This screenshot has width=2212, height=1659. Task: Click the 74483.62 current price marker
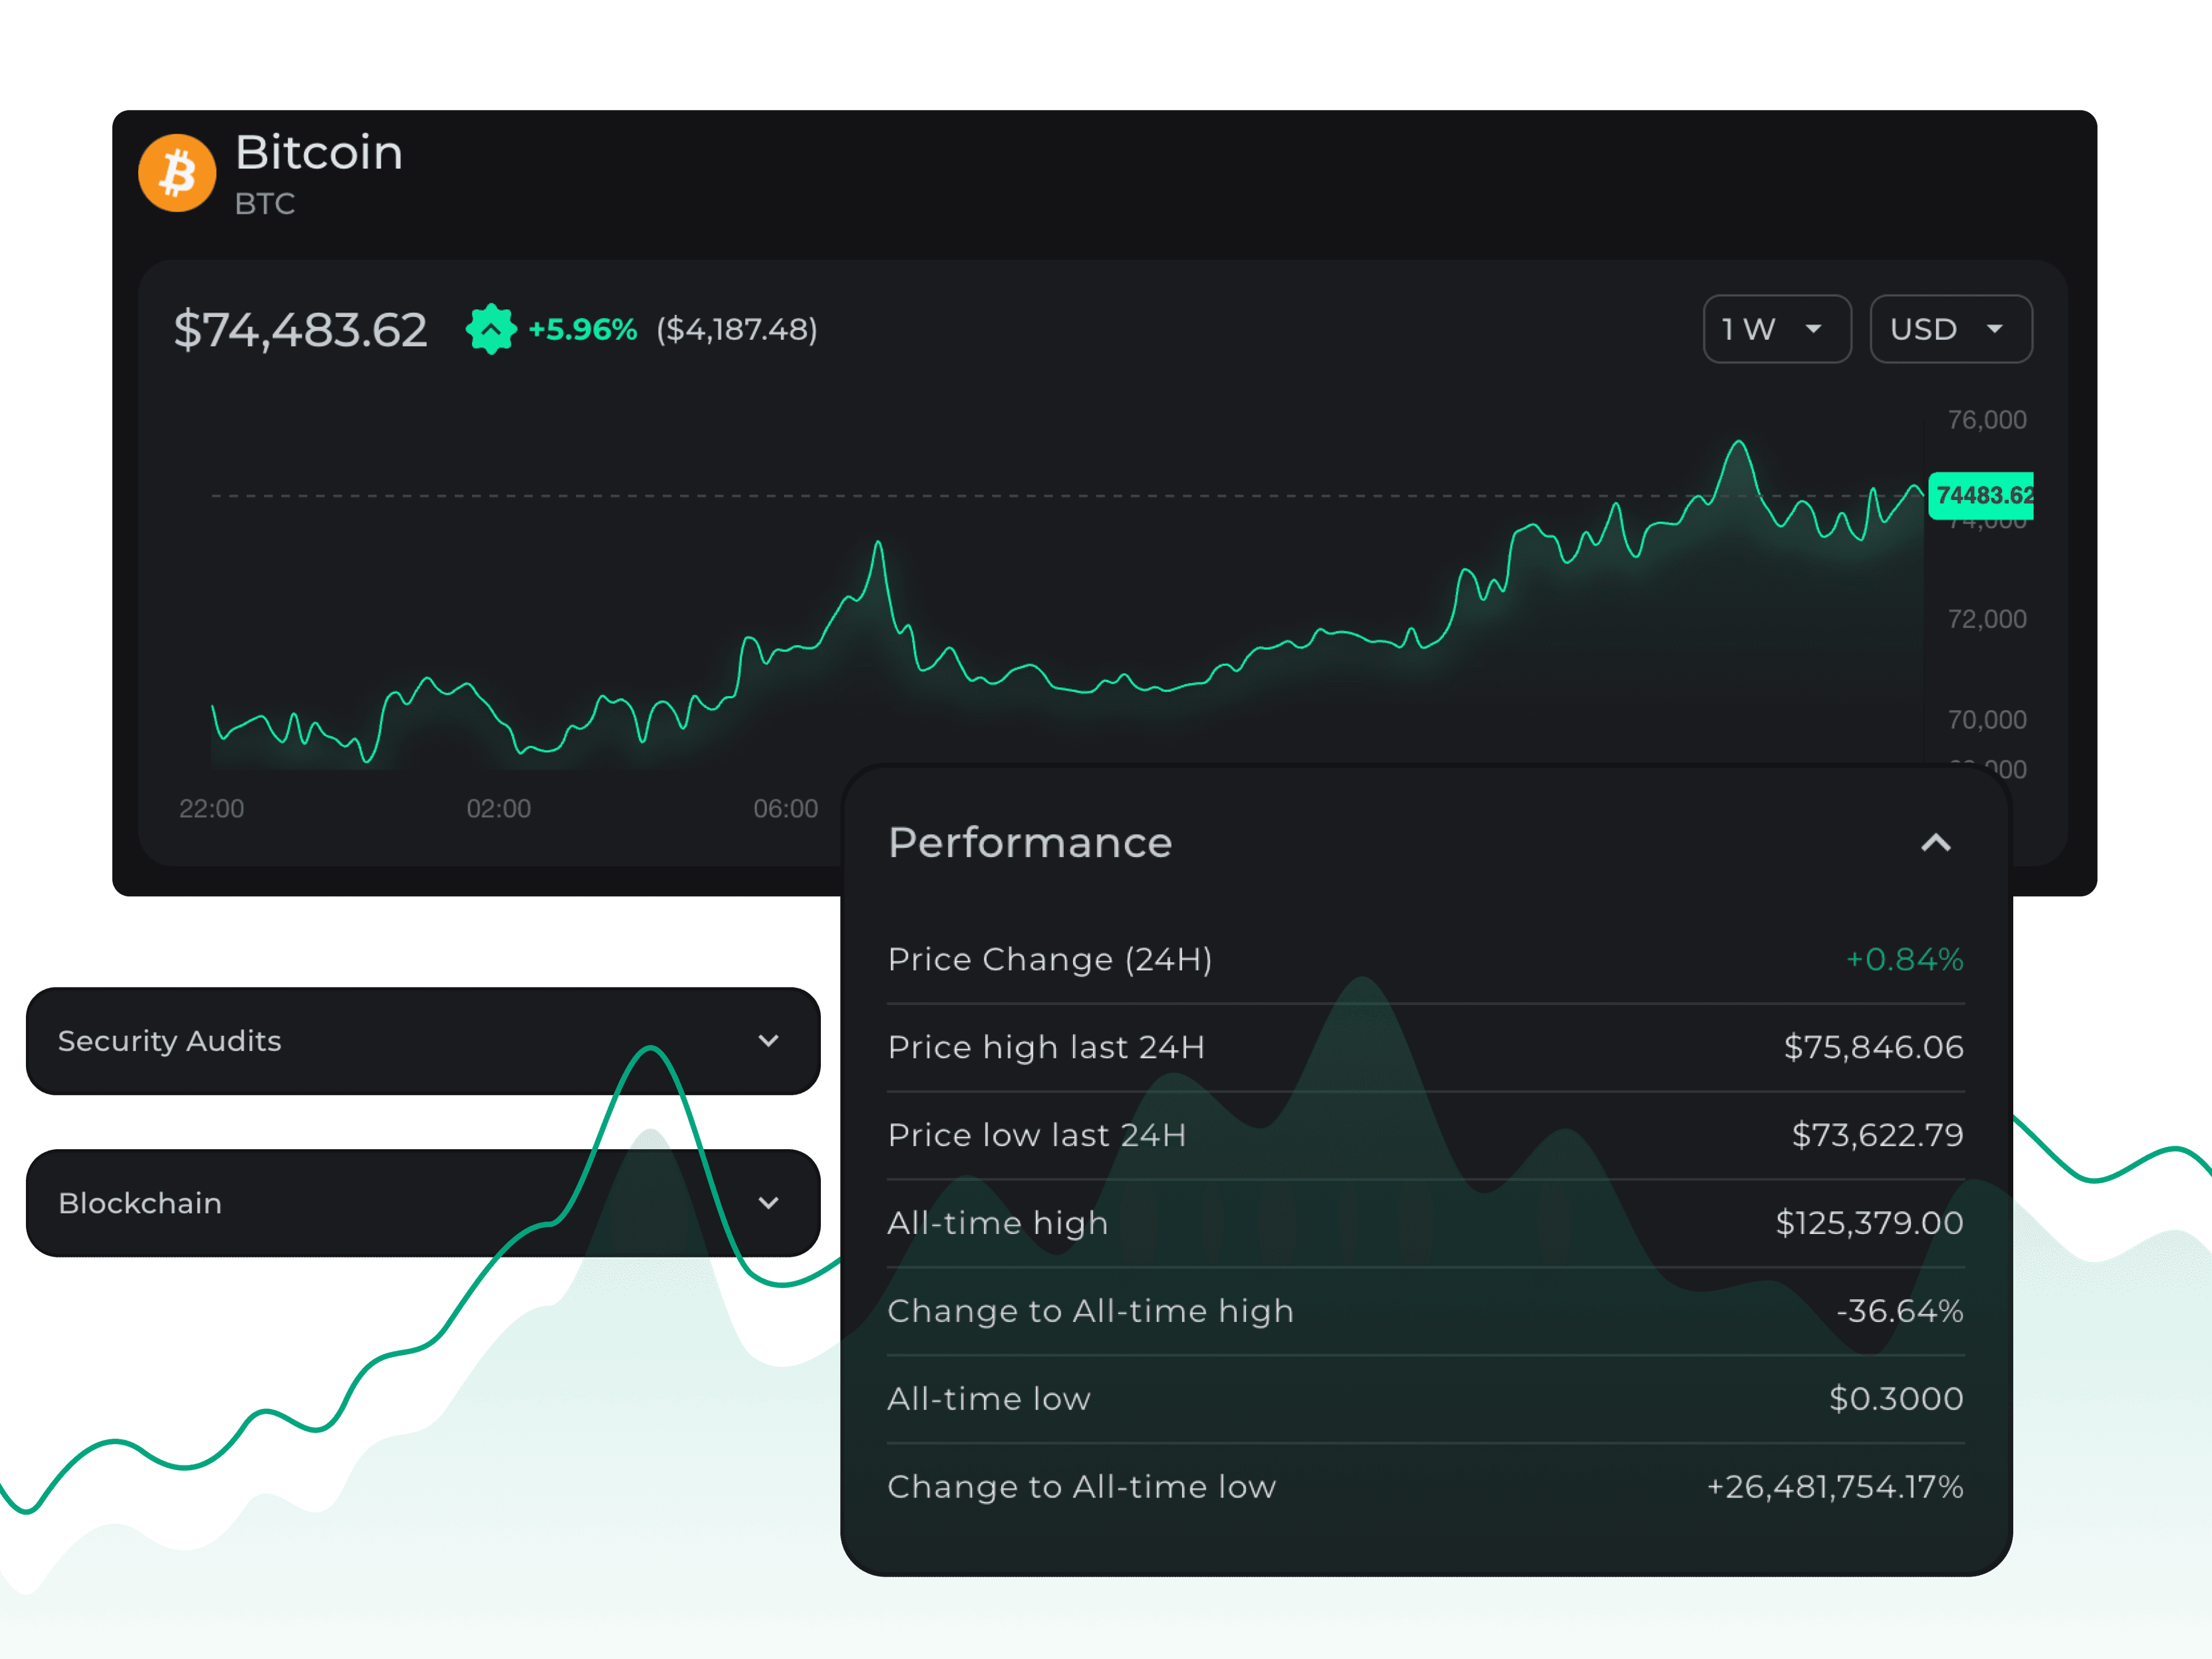(x=1981, y=495)
